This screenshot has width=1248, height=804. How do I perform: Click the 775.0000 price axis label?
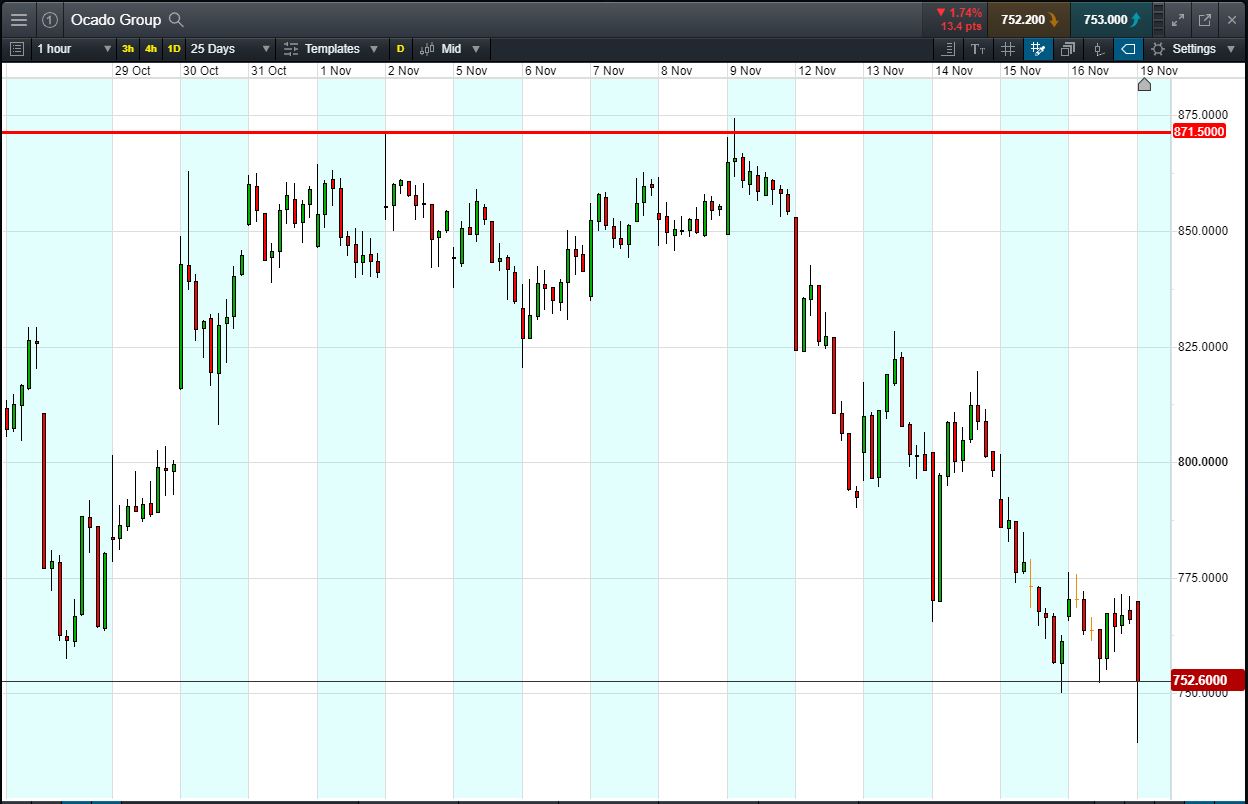click(x=1202, y=578)
